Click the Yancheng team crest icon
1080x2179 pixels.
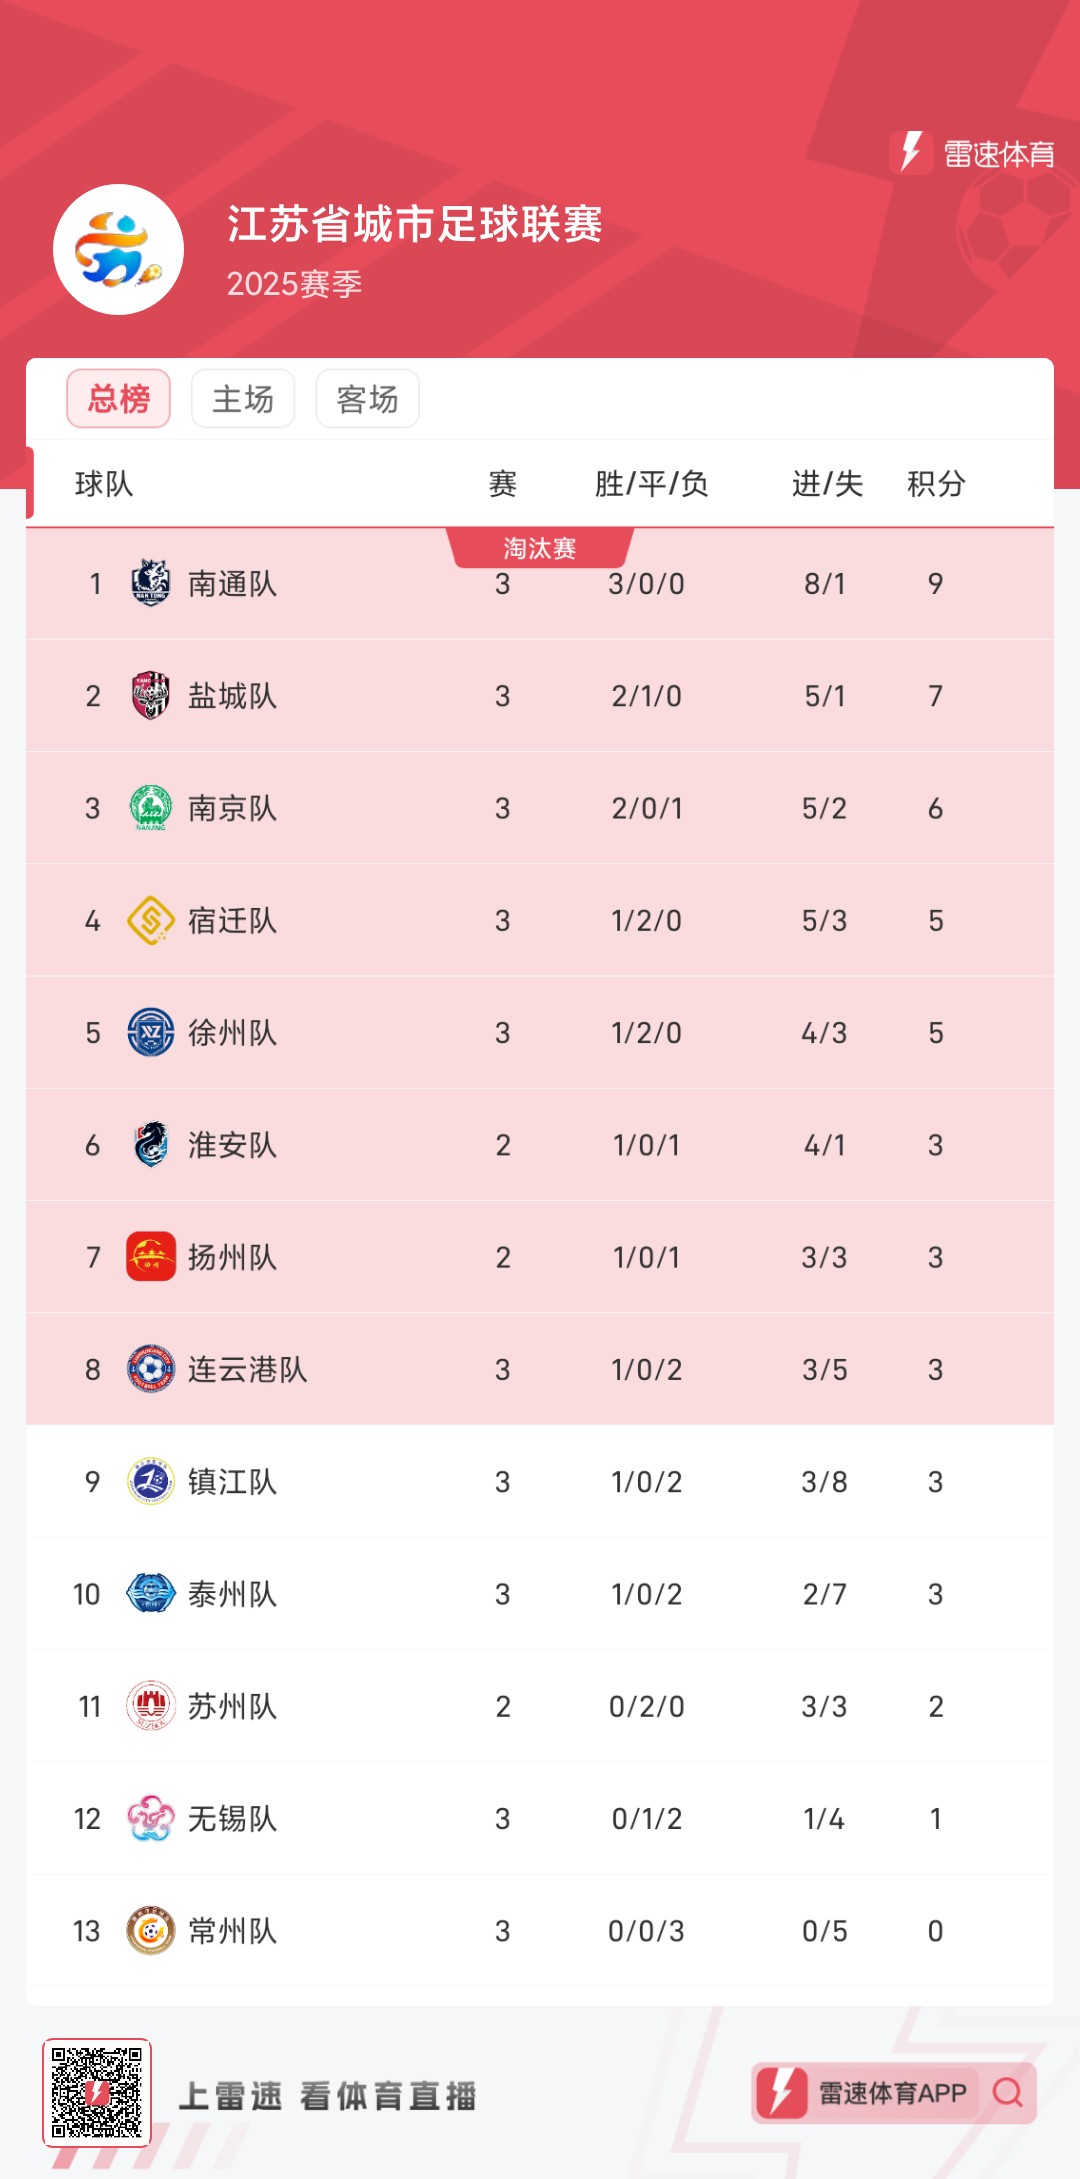pyautogui.click(x=151, y=695)
